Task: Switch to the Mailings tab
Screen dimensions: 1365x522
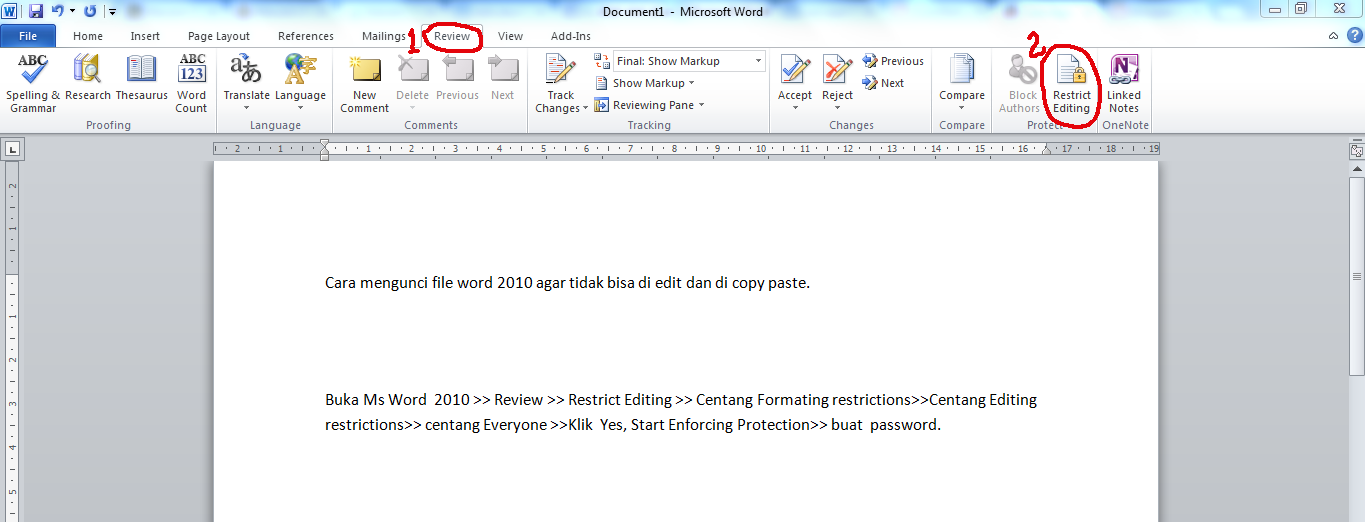Action: [384, 36]
